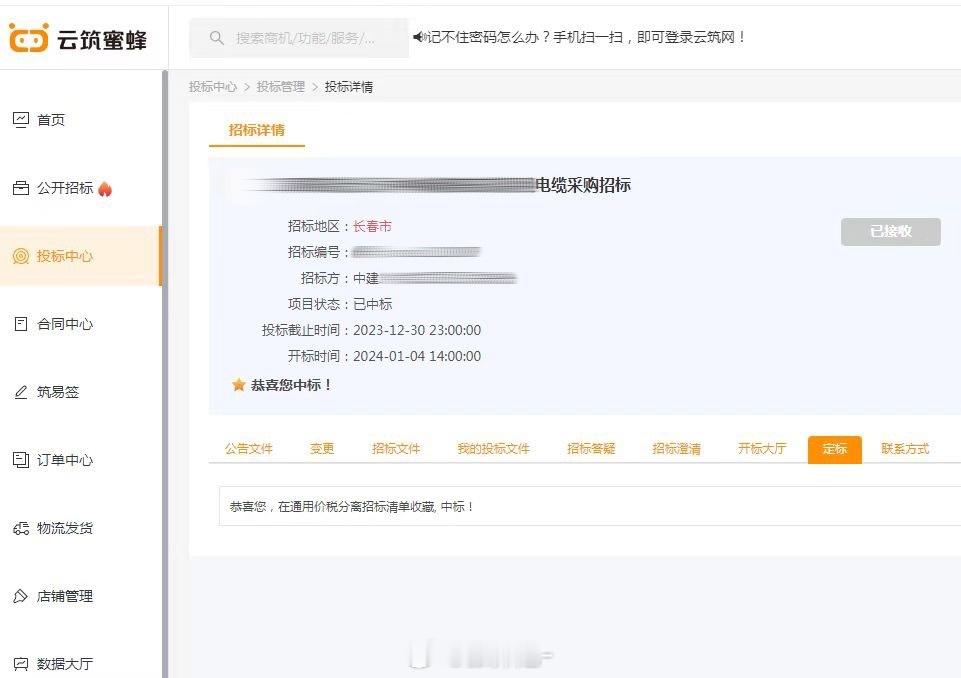
Task: Click the password reminder announcement text
Action: pyautogui.click(x=587, y=37)
